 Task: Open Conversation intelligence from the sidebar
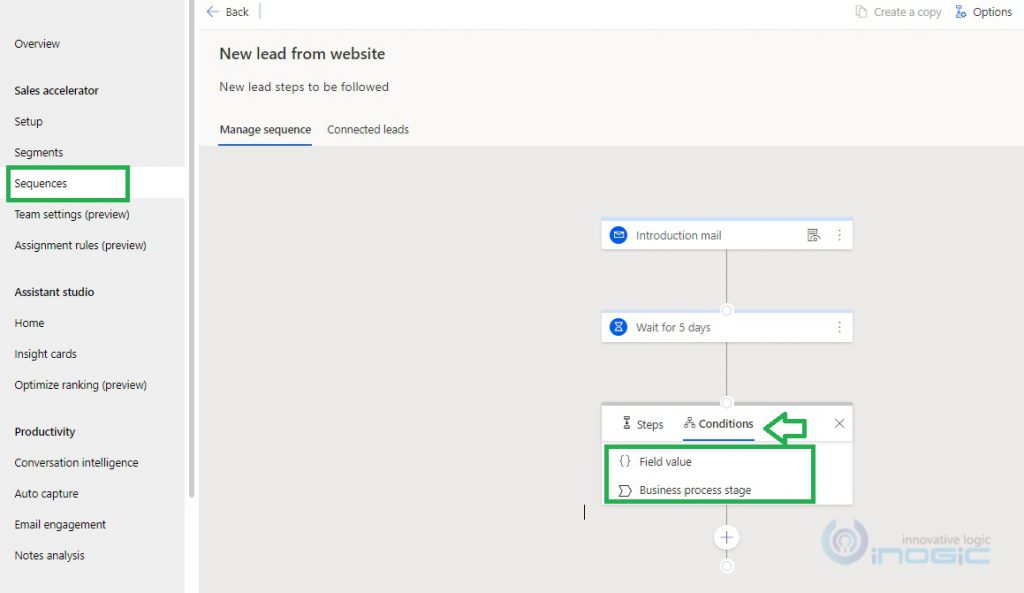[x=76, y=462]
